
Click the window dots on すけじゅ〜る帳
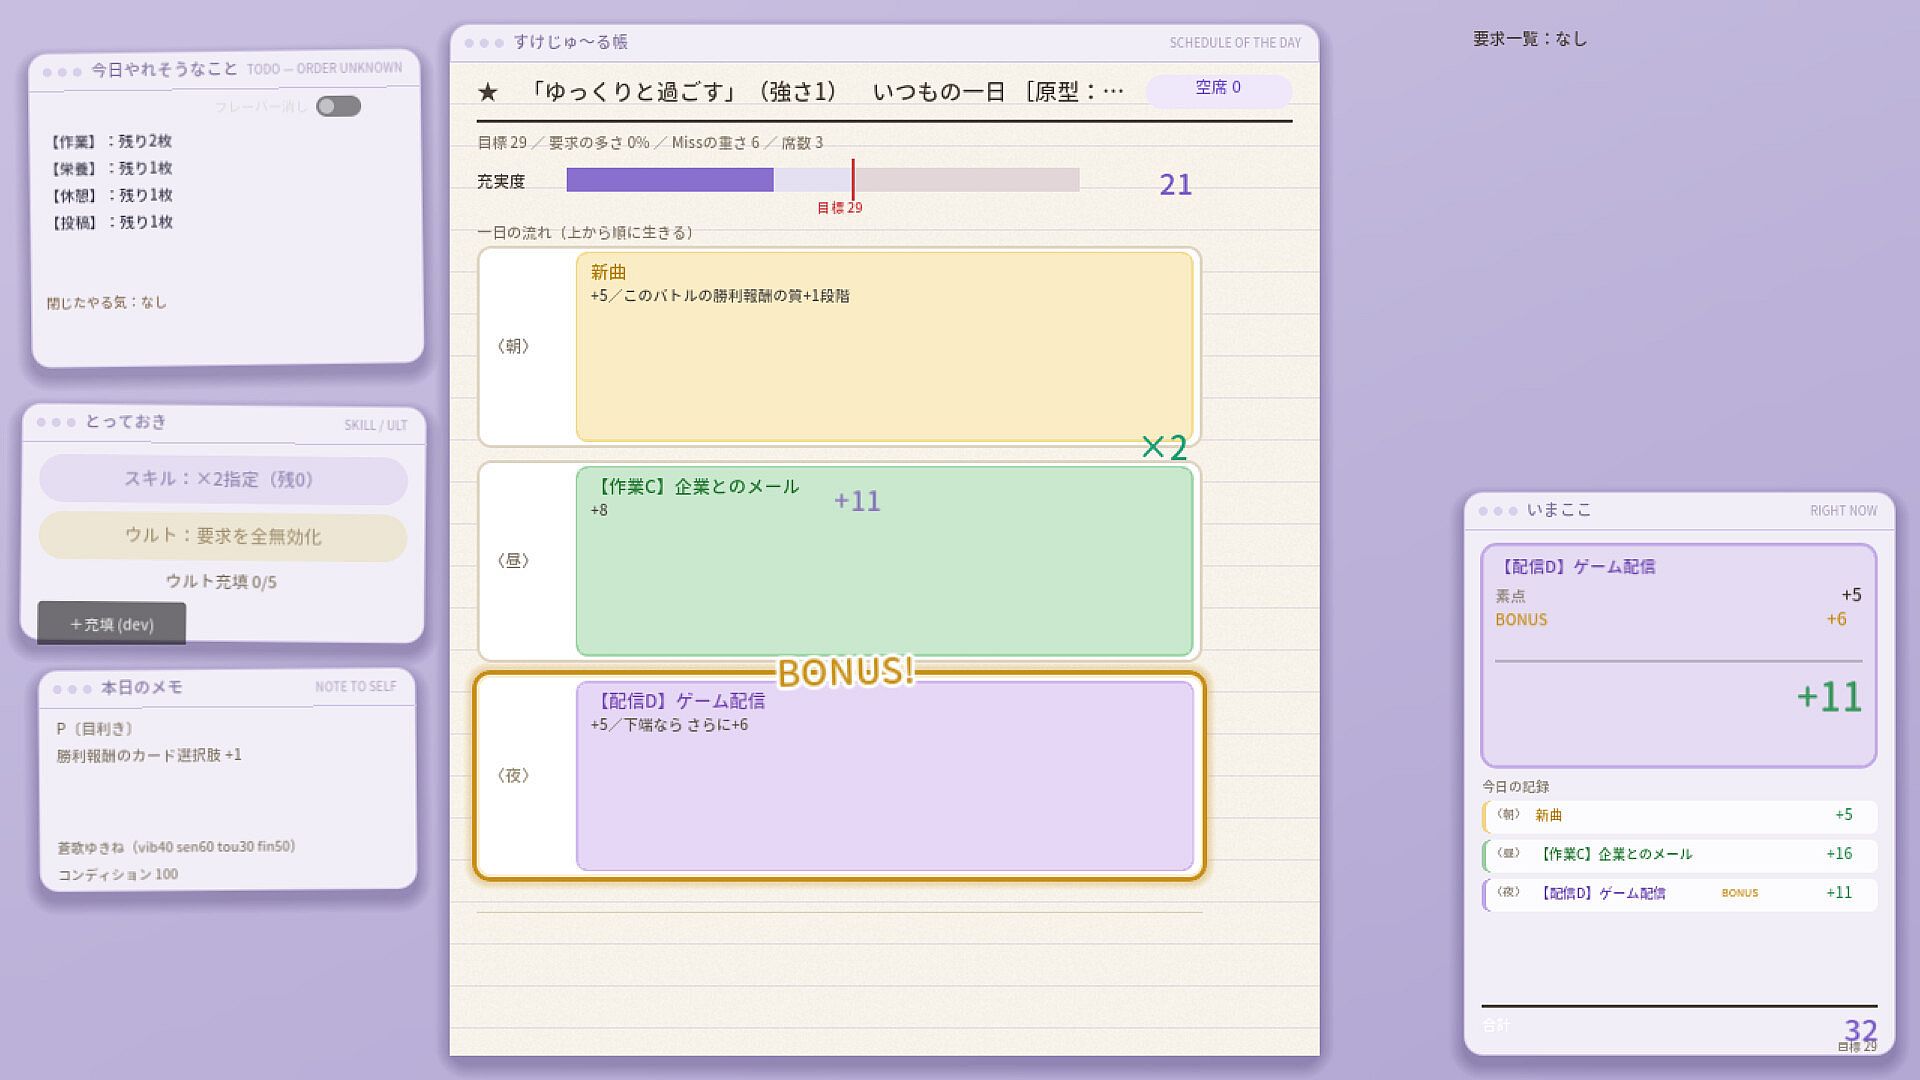pos(485,43)
